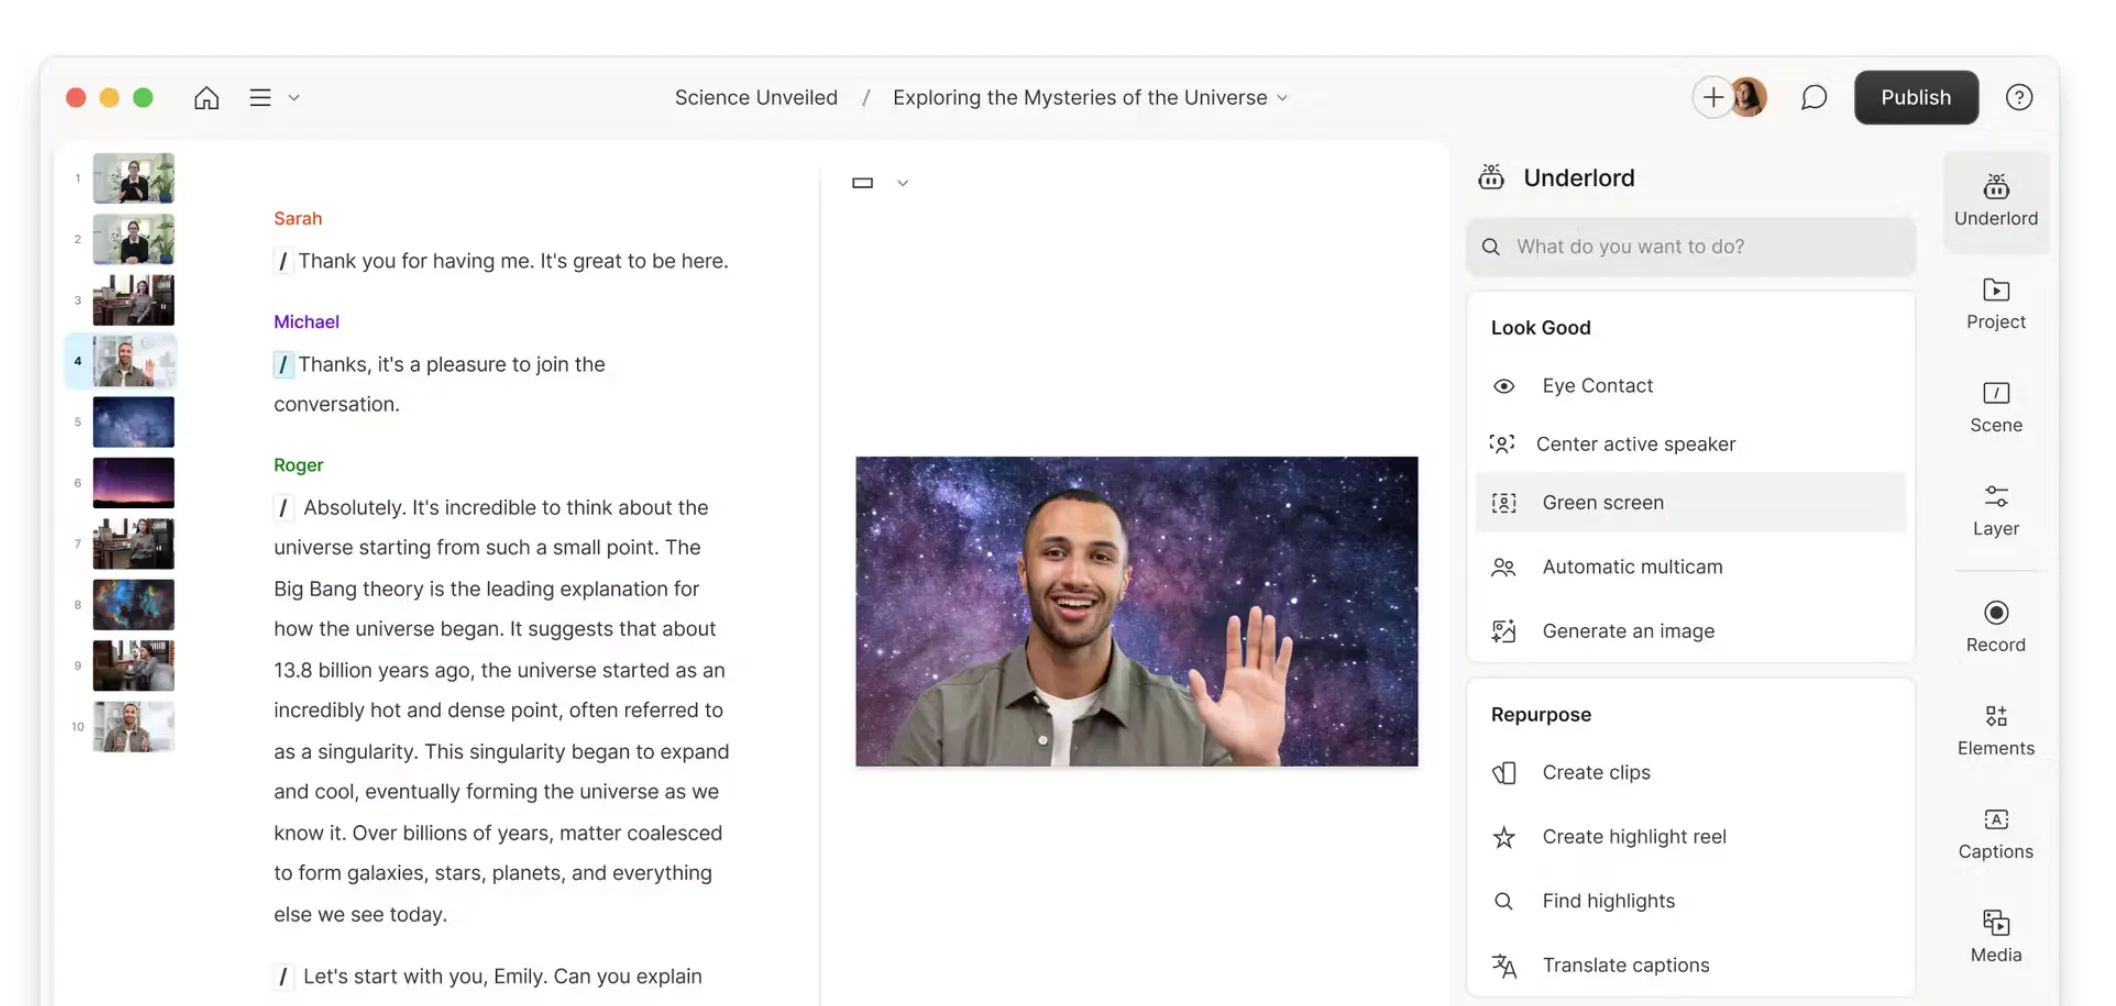Choose Center active speaker
Screen dimensions: 2116x1006
coord(1690,444)
